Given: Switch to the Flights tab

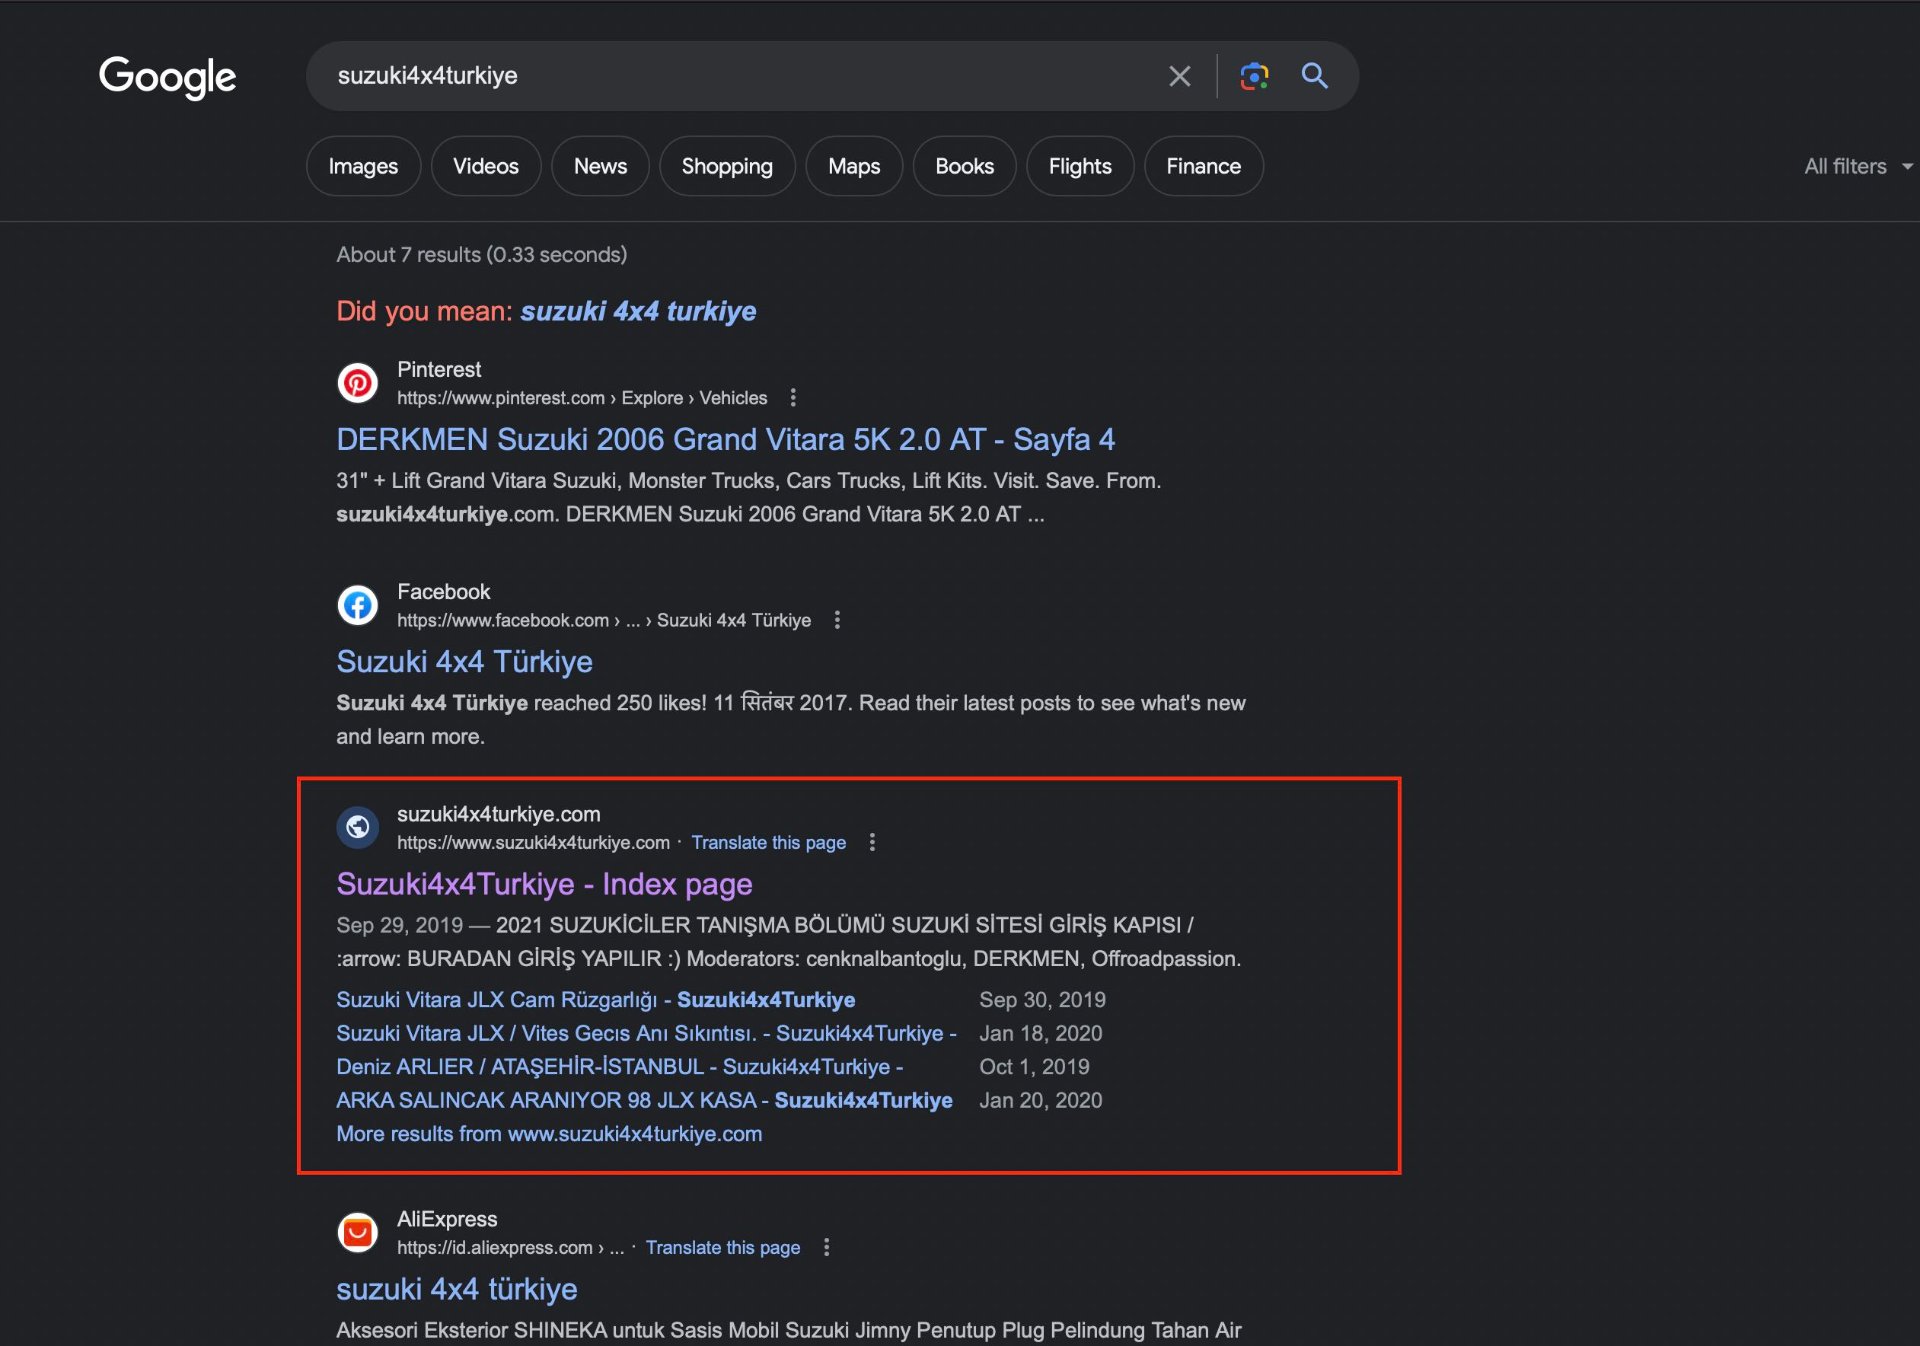Looking at the screenshot, I should 1080,166.
